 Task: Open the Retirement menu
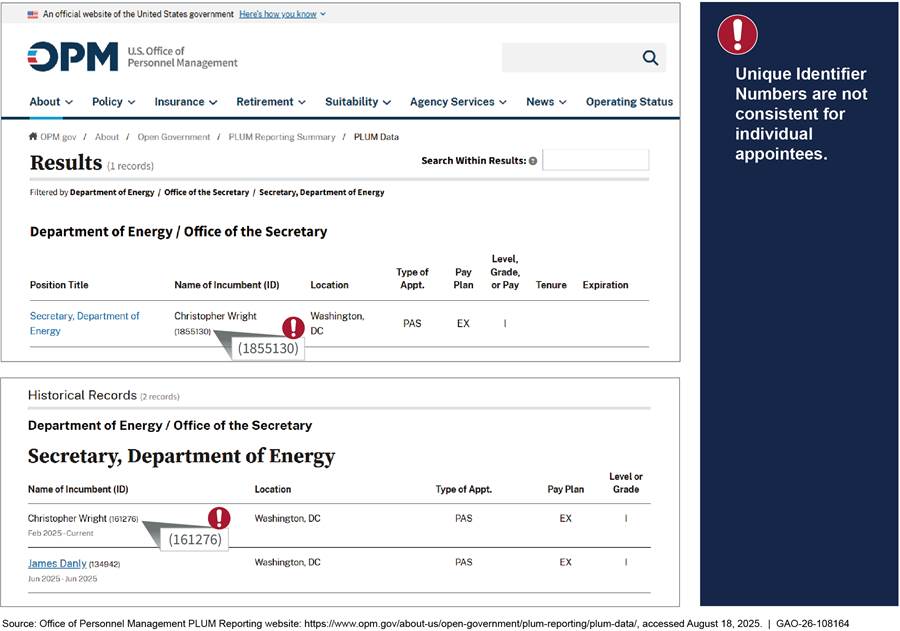pyautogui.click(x=270, y=102)
